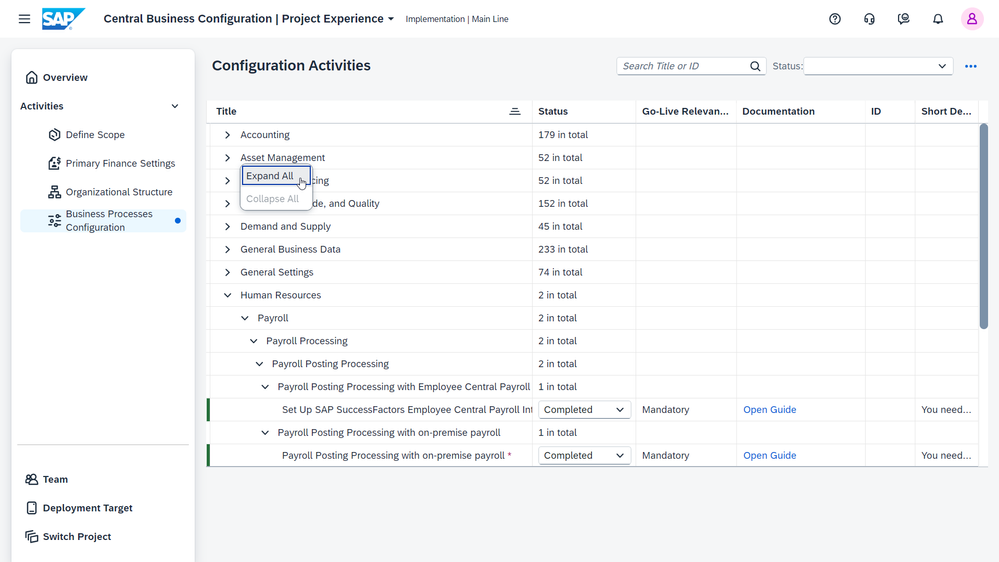Collapse the Human Resources row
Screen dimensions: 999x562
click(x=227, y=296)
